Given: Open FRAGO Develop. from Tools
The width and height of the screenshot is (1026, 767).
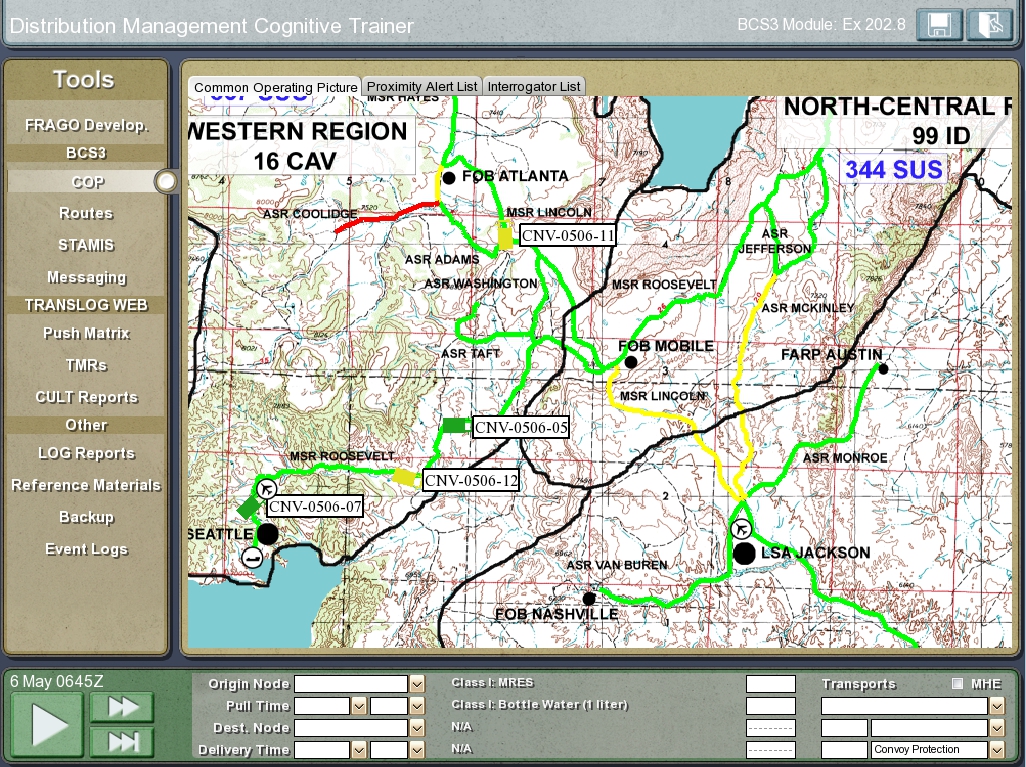Looking at the screenshot, I should [x=86, y=125].
